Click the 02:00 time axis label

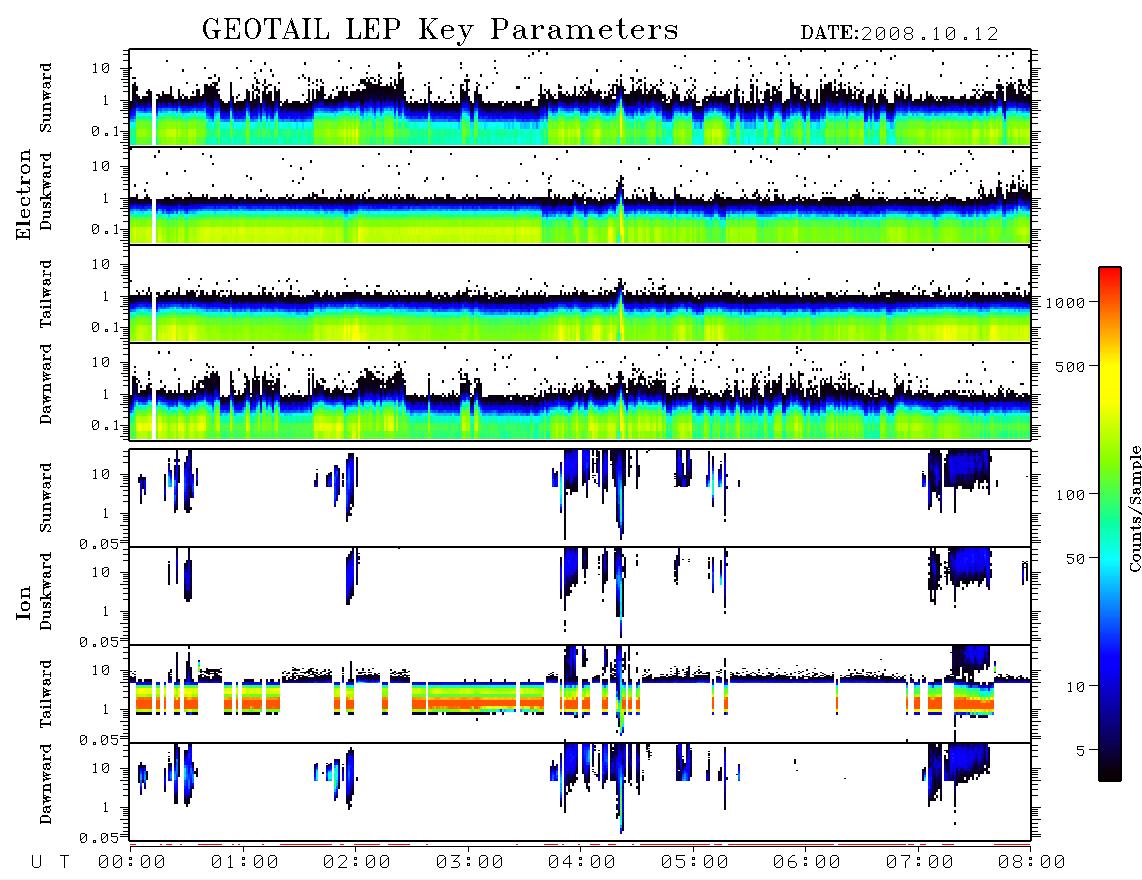357,863
